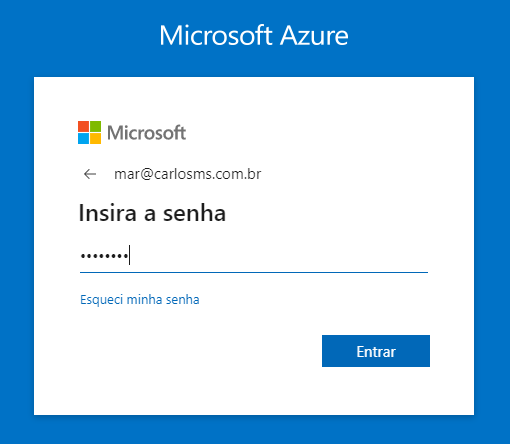Click the Insira a senha heading
This screenshot has width=510, height=444.
coord(152,213)
